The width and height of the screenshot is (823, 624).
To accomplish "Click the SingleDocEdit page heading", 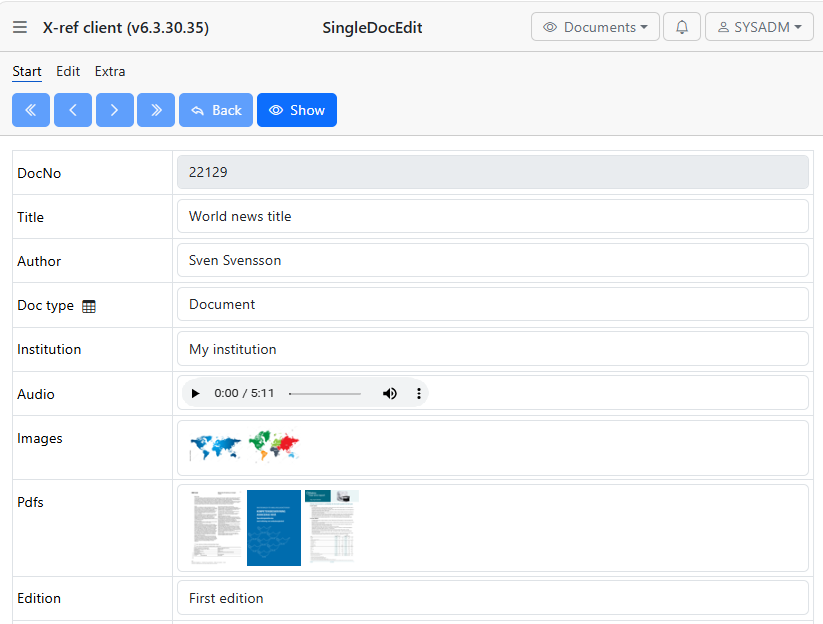I will tap(372, 27).
